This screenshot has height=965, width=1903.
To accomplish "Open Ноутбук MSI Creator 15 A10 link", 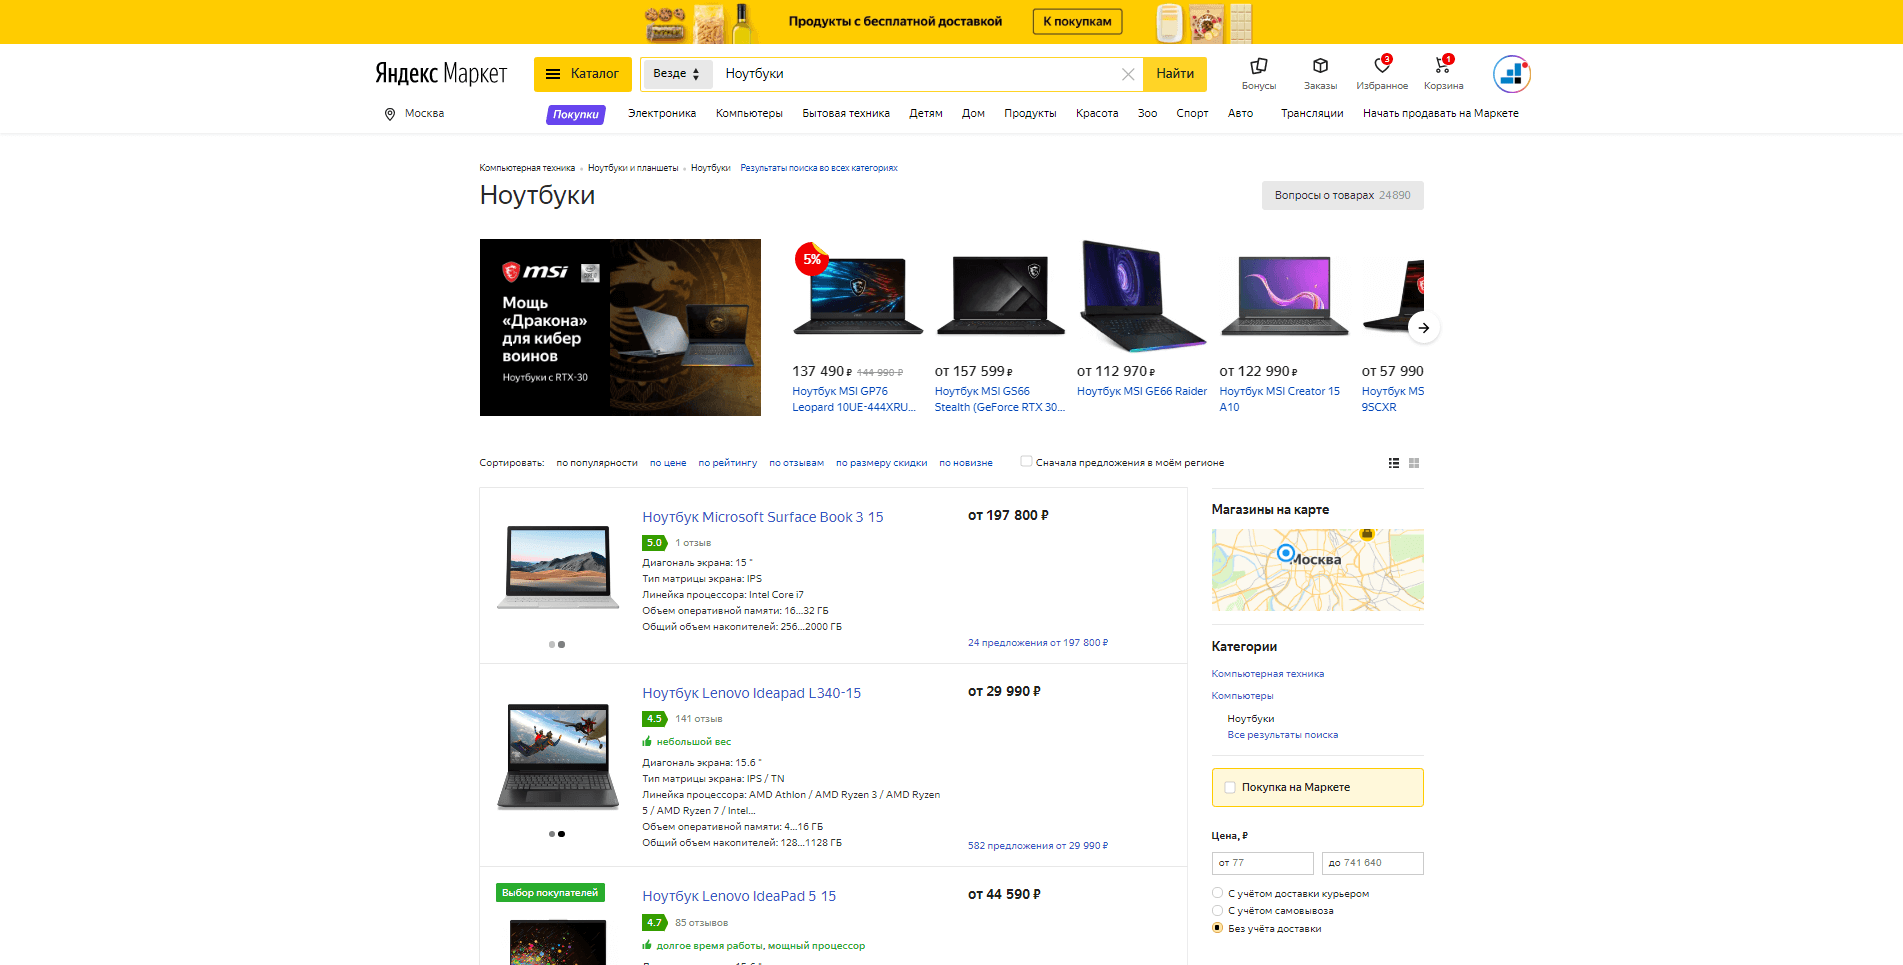I will pyautogui.click(x=1280, y=399).
